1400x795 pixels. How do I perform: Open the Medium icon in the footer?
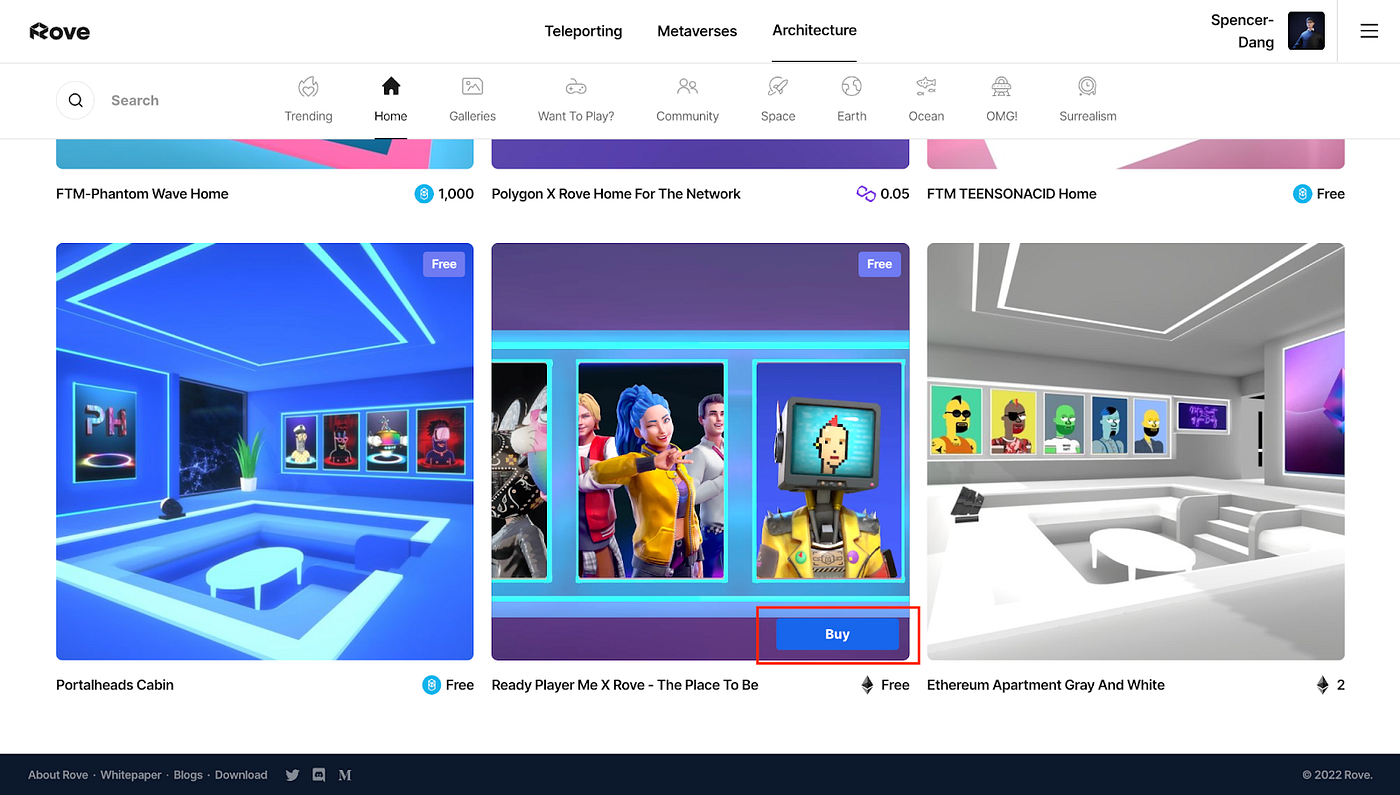[x=345, y=775]
